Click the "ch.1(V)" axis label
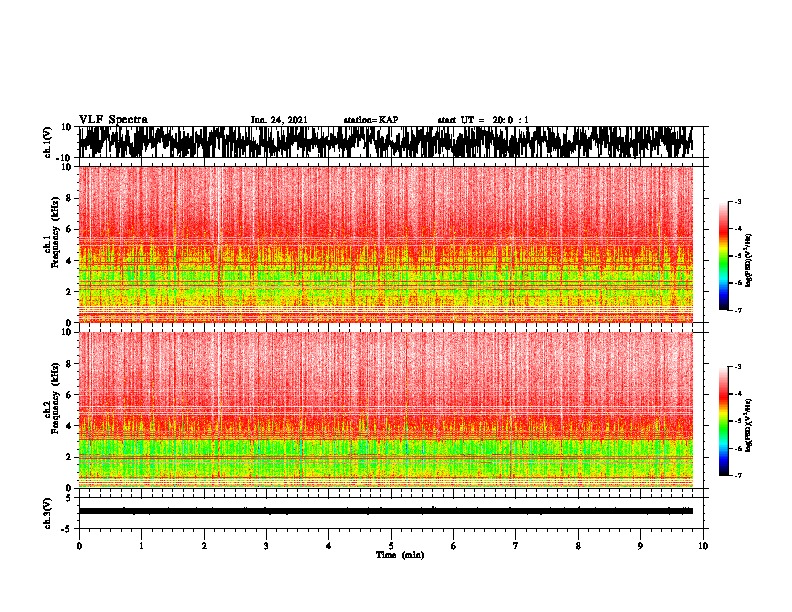 click(48, 142)
